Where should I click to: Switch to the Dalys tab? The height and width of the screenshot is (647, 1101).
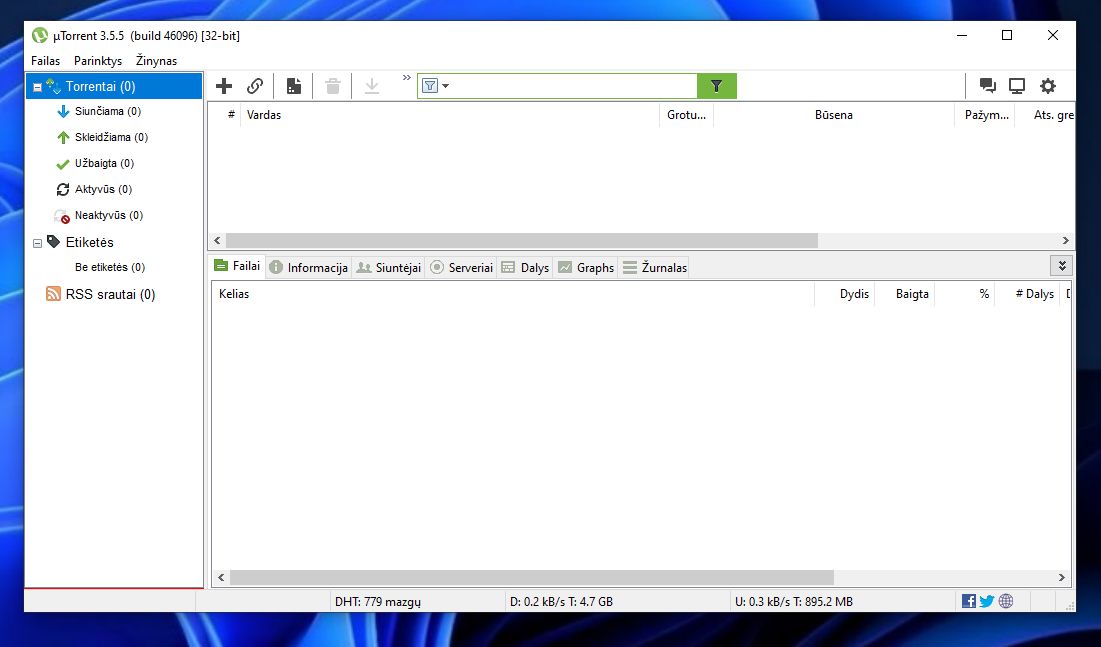pos(525,267)
